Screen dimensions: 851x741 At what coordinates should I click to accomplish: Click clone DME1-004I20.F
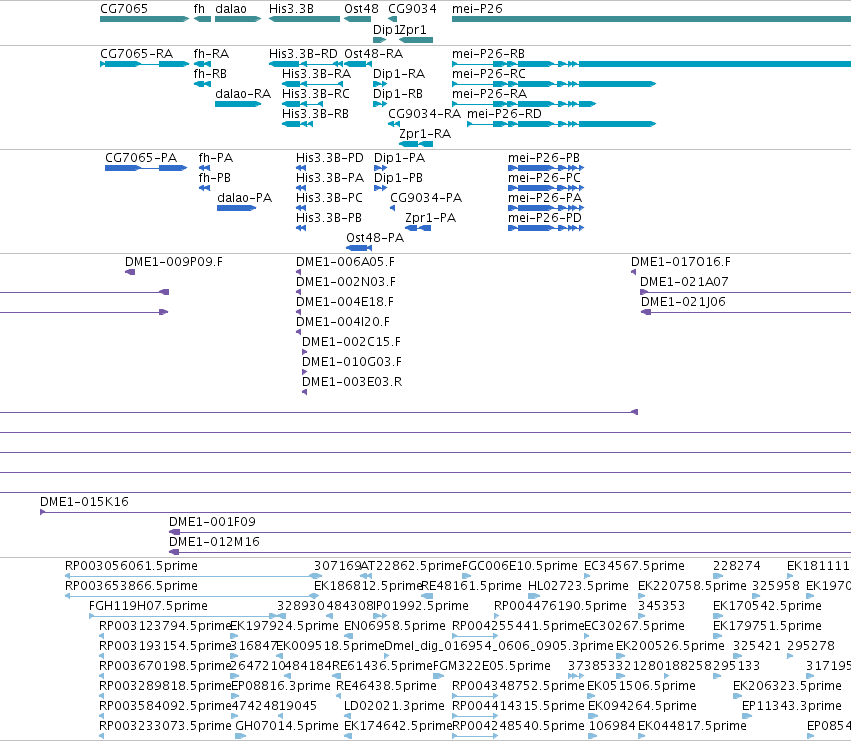coord(343,322)
